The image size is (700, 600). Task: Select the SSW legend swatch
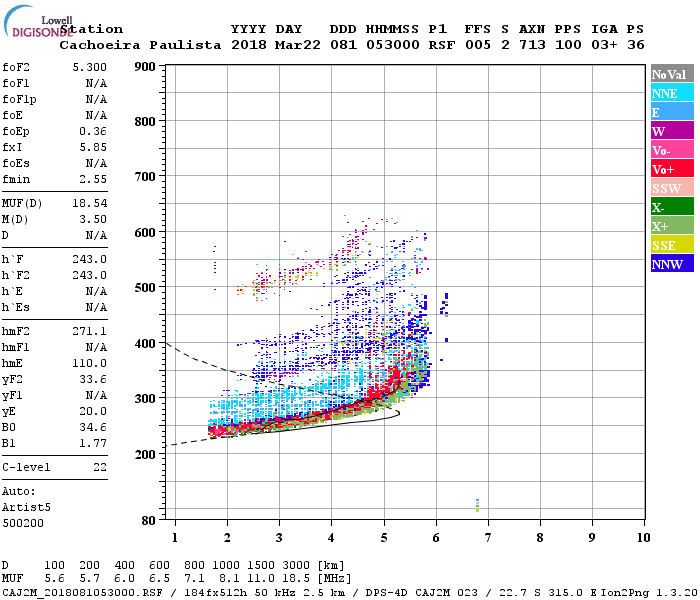672,188
